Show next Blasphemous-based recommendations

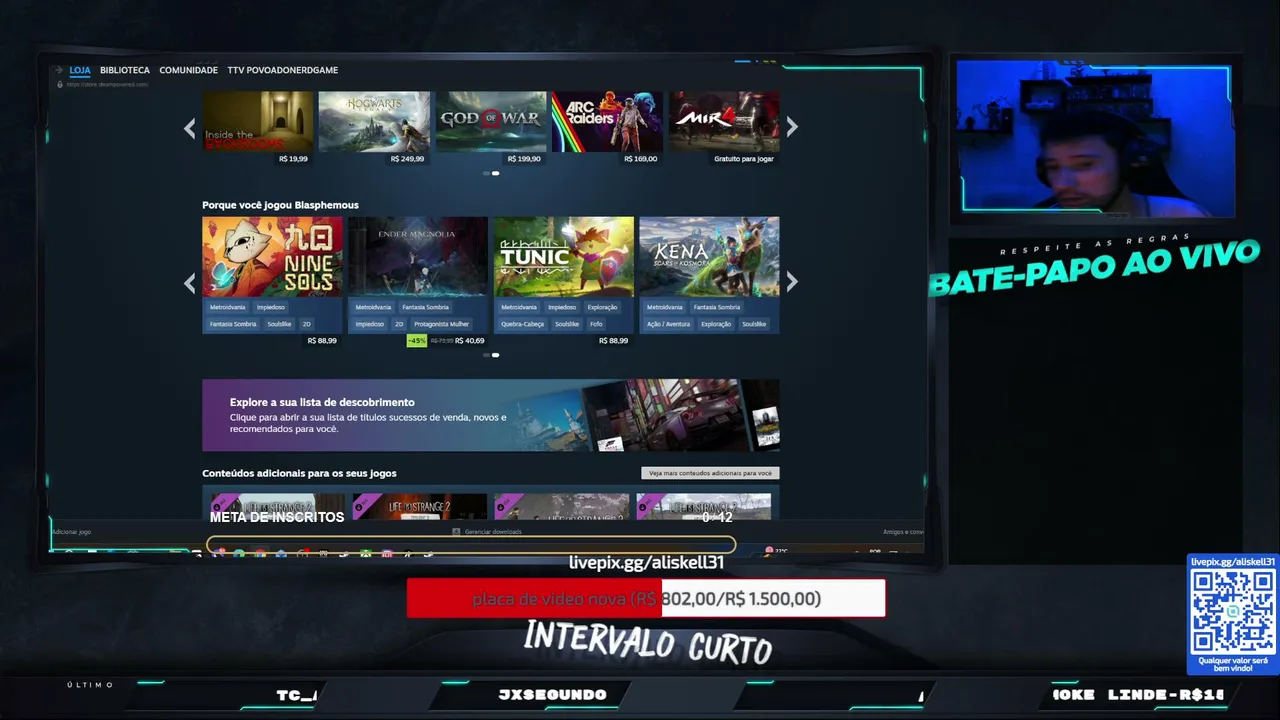click(x=792, y=283)
